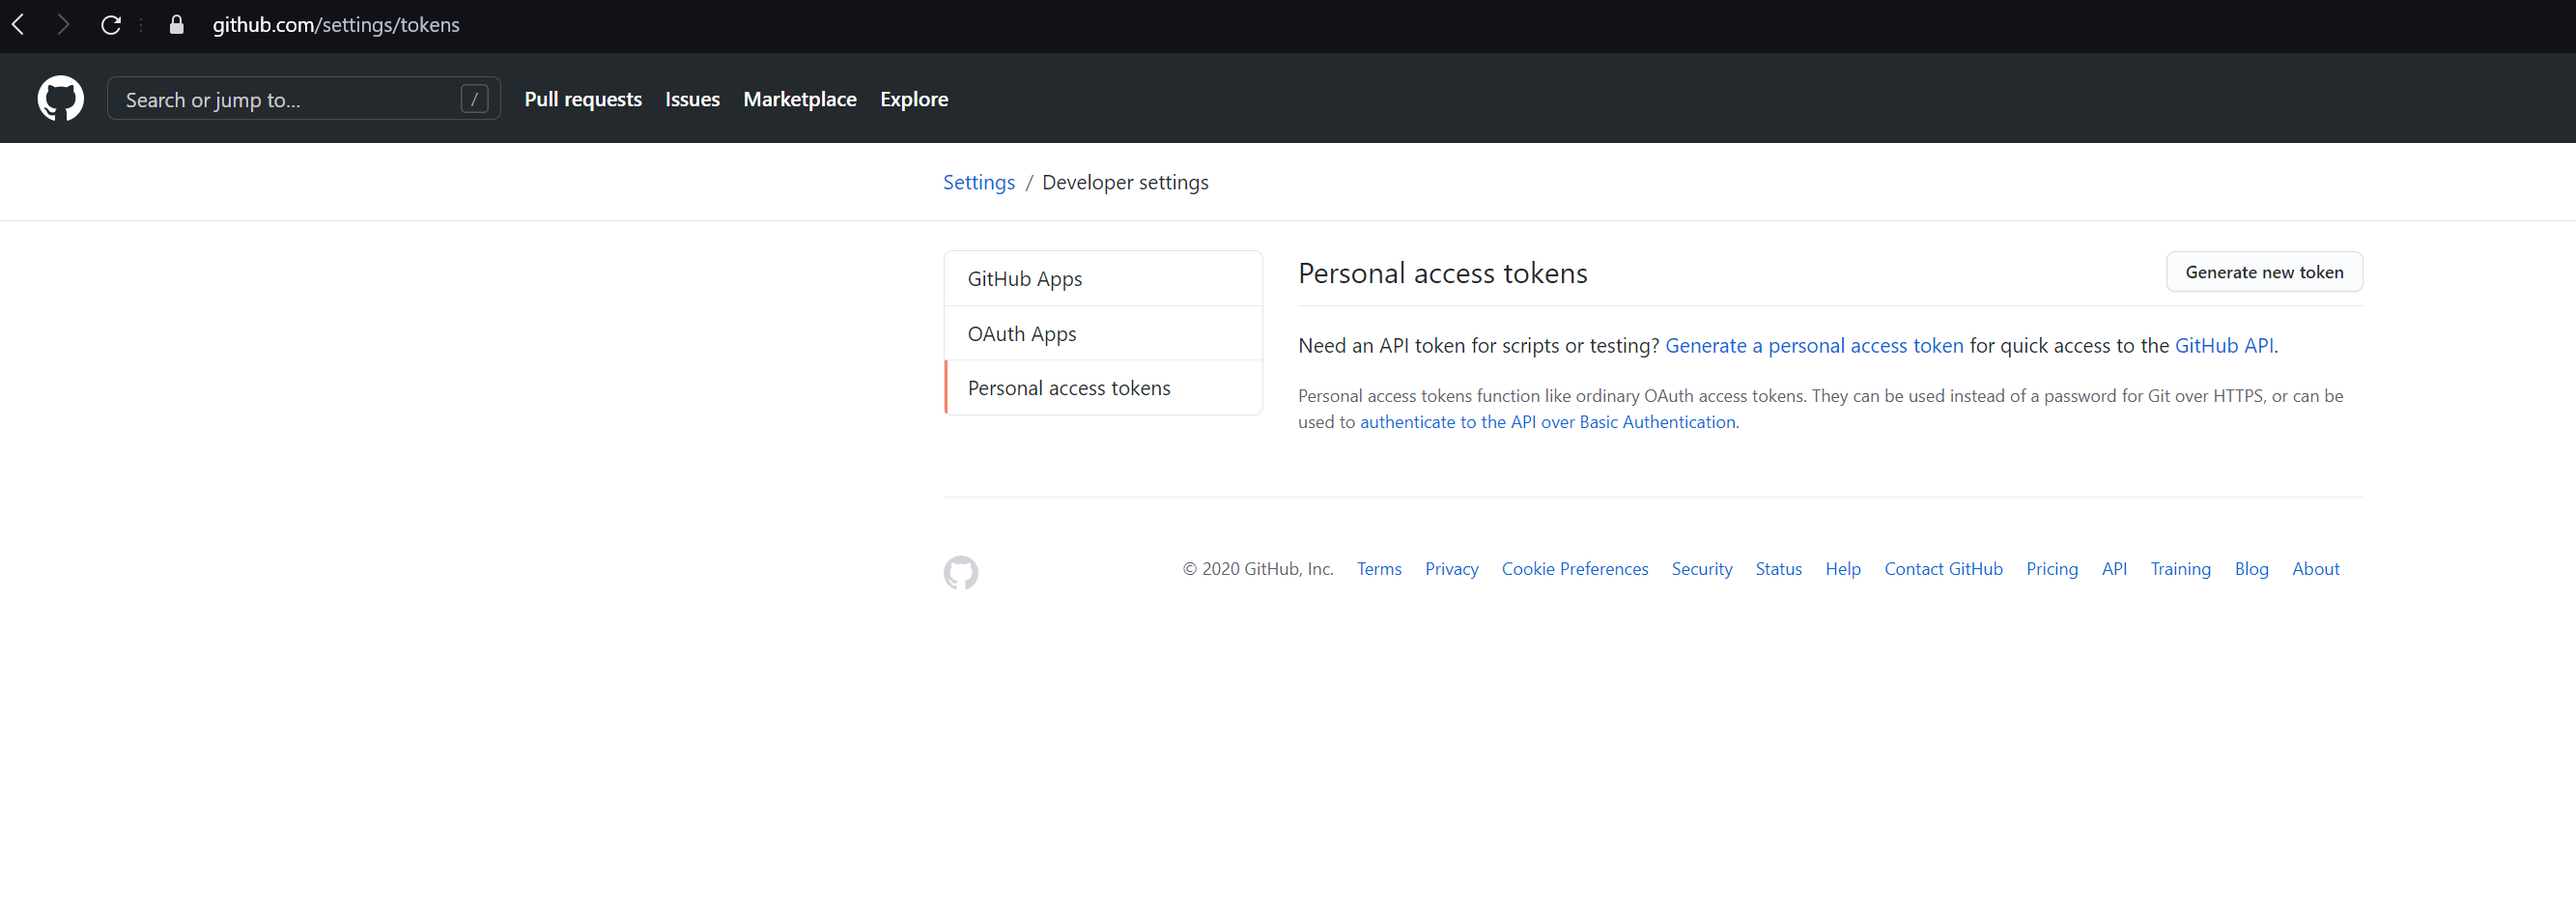Click the browser forward arrow

[x=63, y=25]
